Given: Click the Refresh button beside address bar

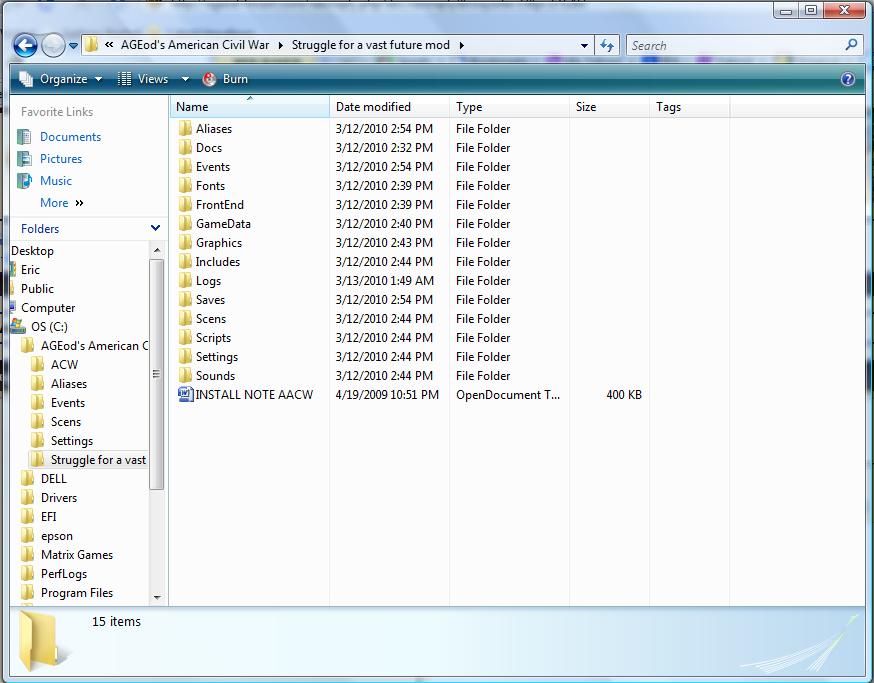Looking at the screenshot, I should coord(607,45).
